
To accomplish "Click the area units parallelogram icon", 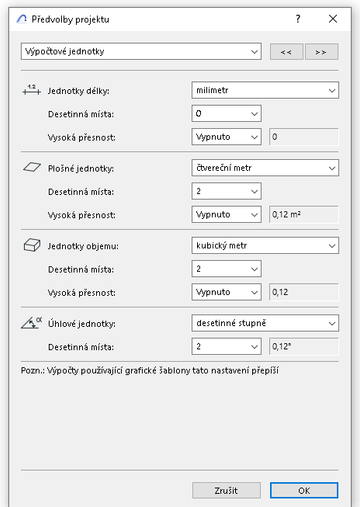I will point(32,167).
